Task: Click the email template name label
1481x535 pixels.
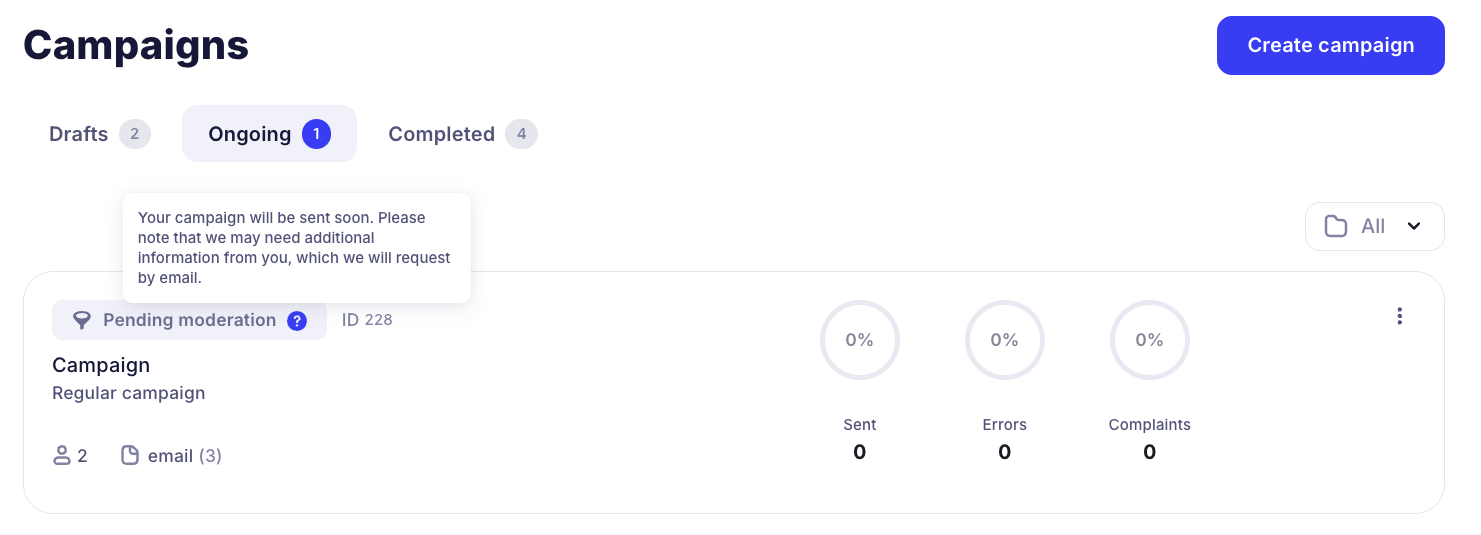Action: coord(170,456)
